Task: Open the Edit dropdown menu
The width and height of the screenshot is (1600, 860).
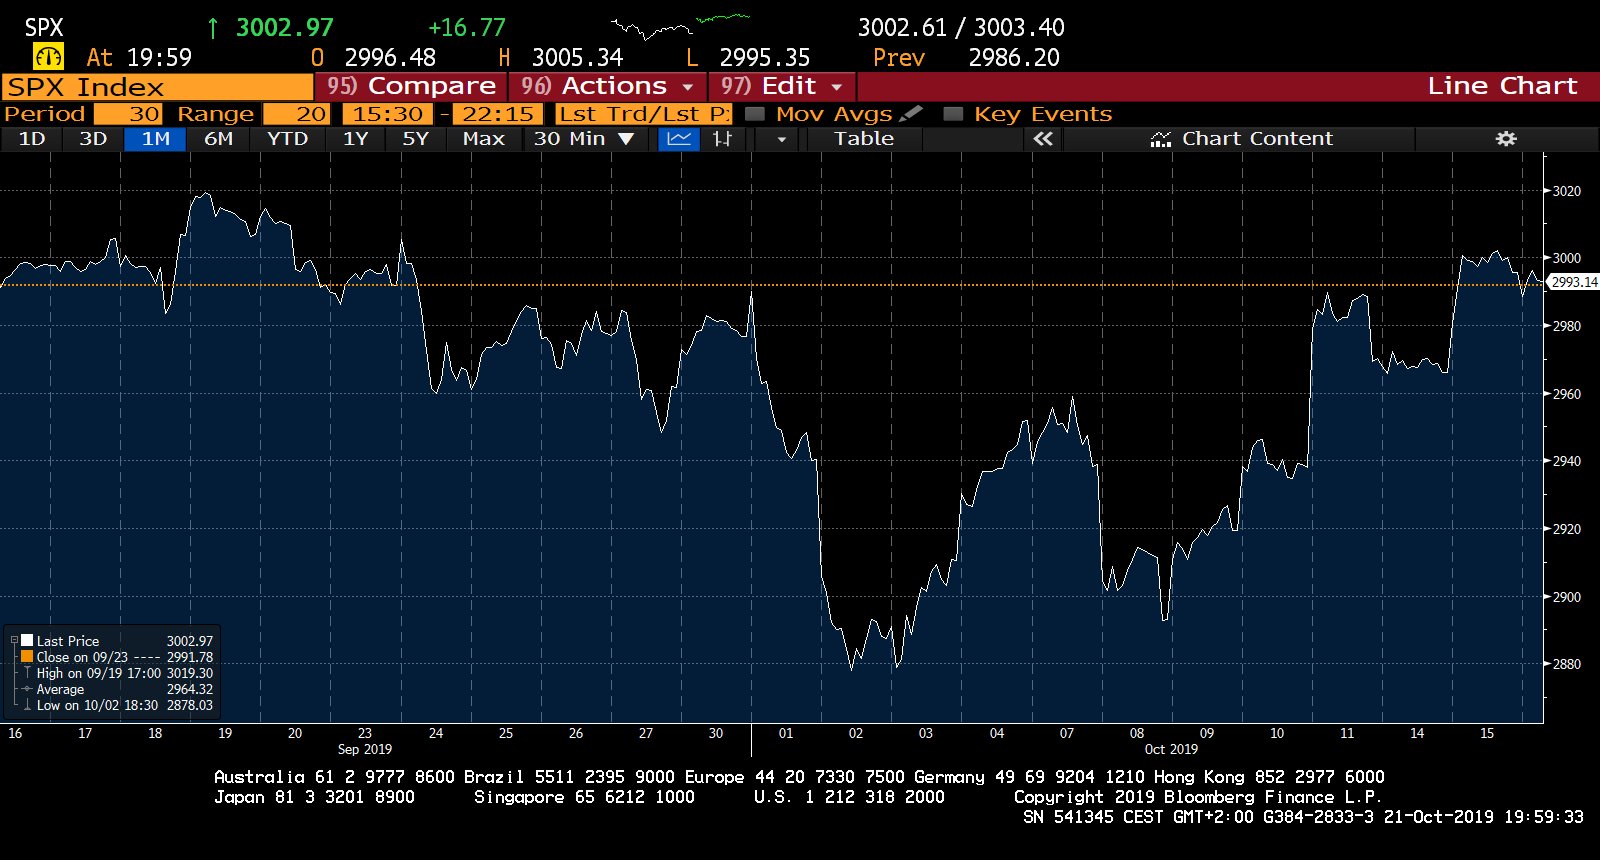Action: coord(782,86)
